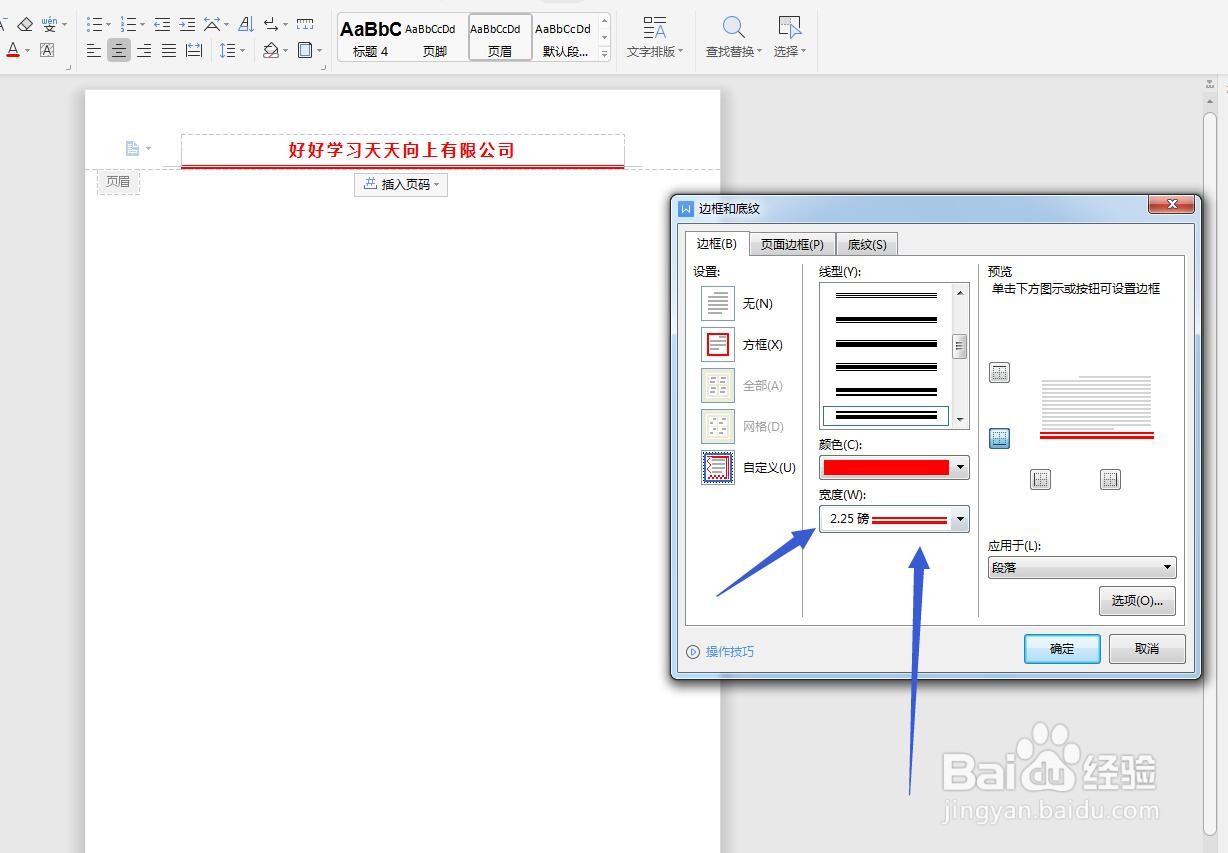Select the justify alignment icon
The height and width of the screenshot is (853, 1228).
click(168, 51)
